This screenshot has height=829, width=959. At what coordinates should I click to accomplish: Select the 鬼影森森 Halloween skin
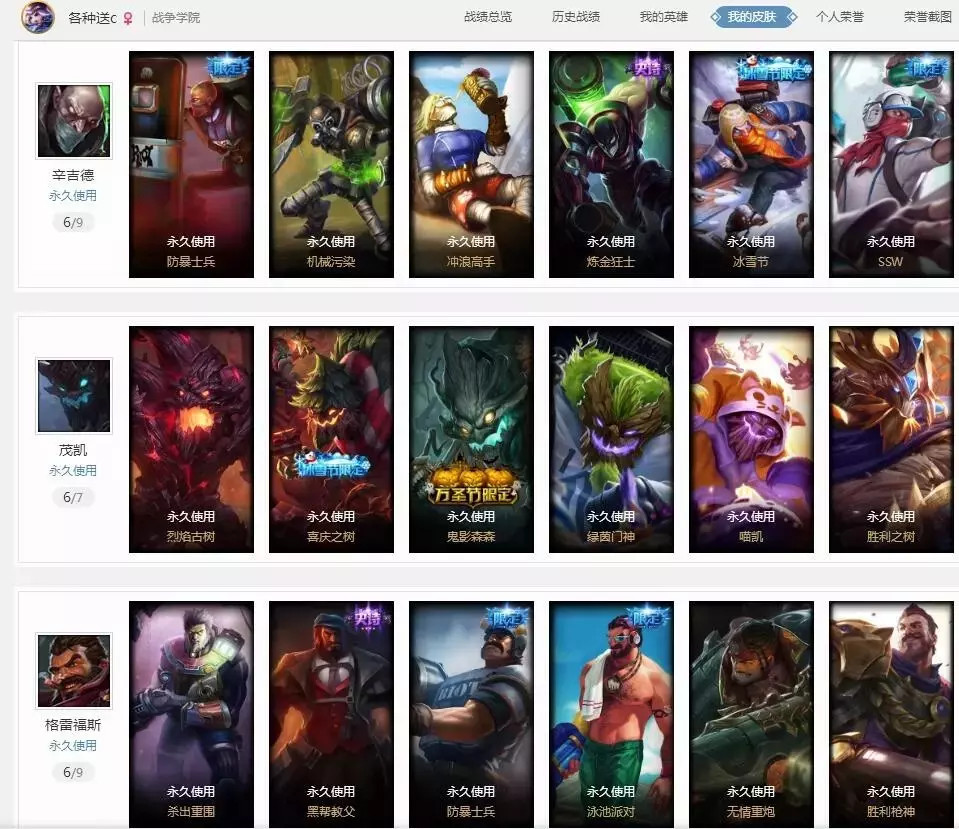click(x=472, y=439)
